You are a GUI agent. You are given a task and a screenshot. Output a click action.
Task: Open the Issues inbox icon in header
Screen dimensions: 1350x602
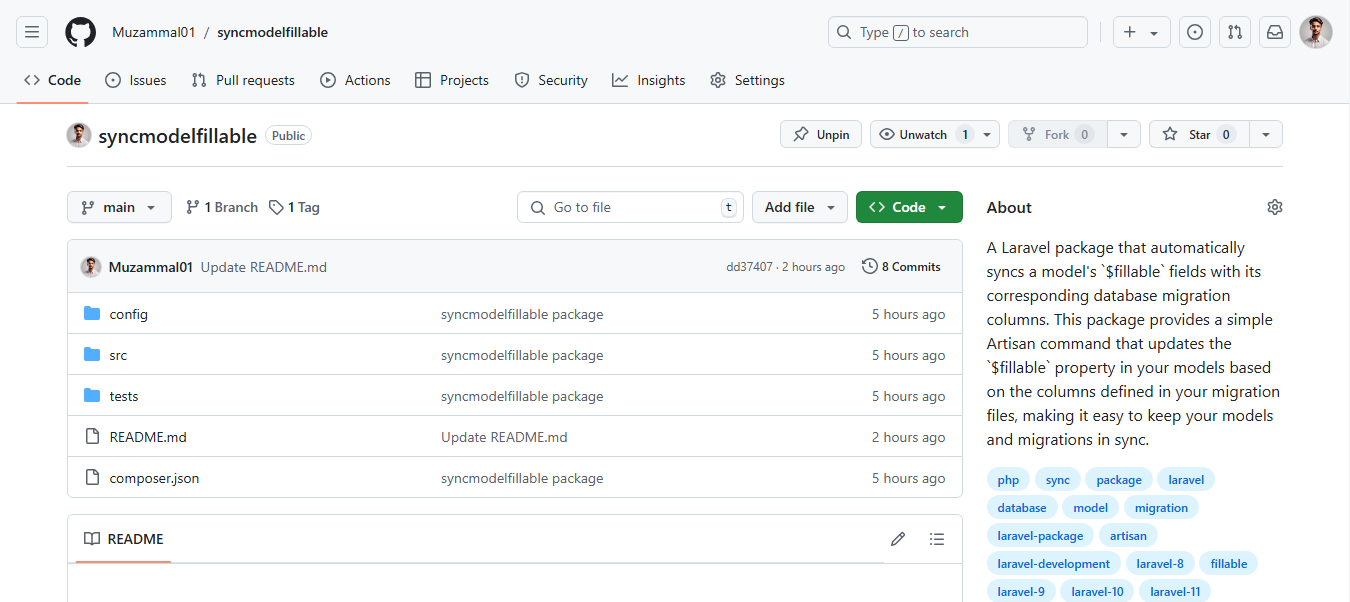tap(1195, 32)
